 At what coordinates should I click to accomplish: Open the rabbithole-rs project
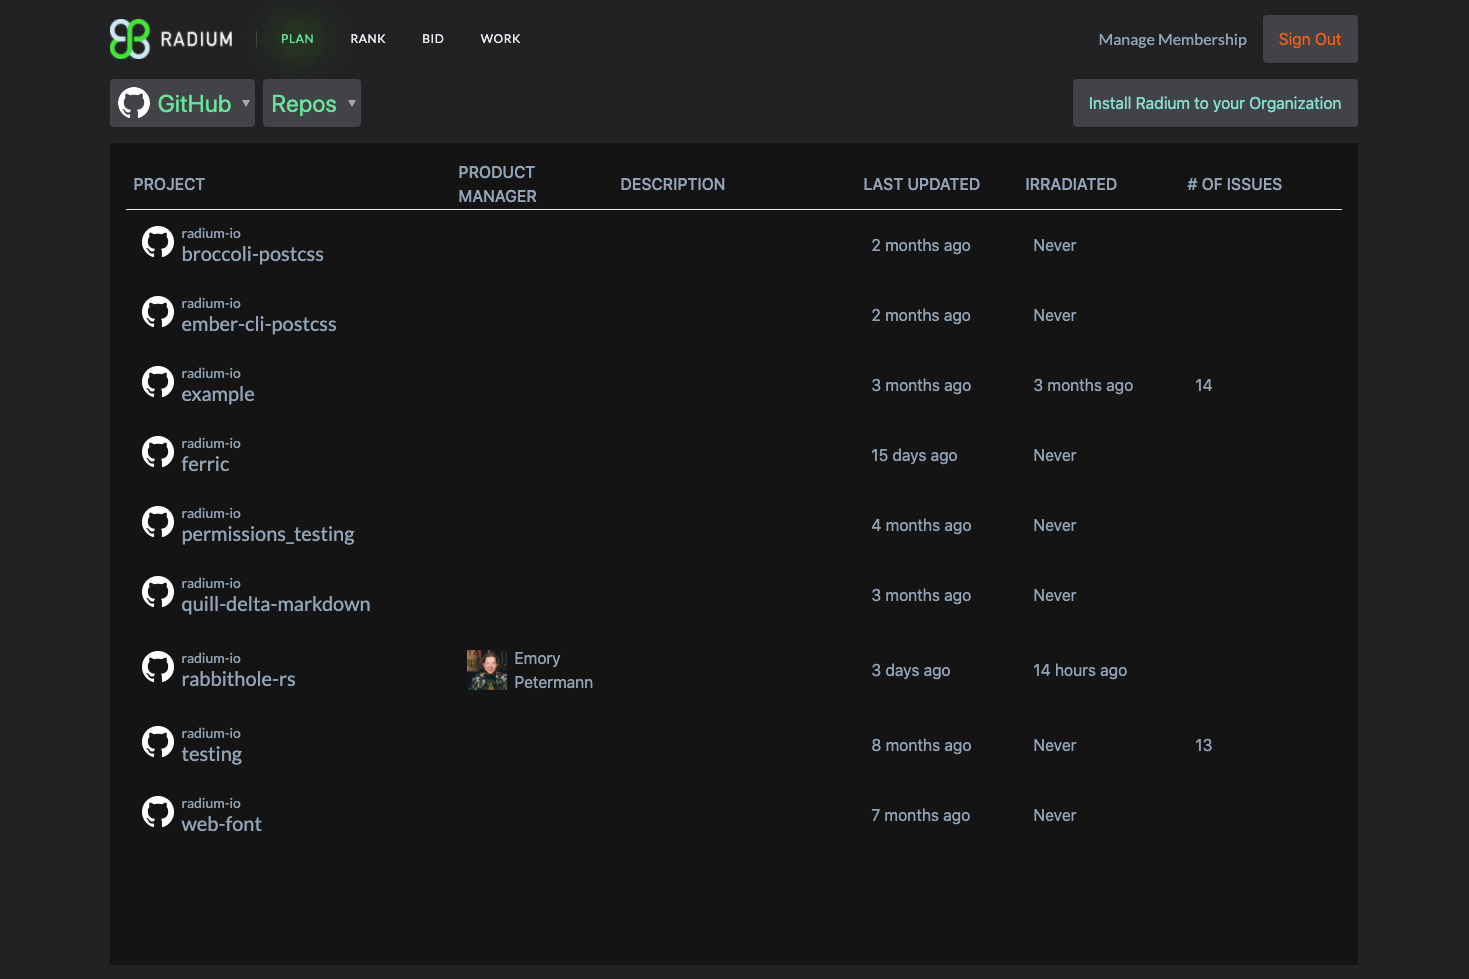238,679
